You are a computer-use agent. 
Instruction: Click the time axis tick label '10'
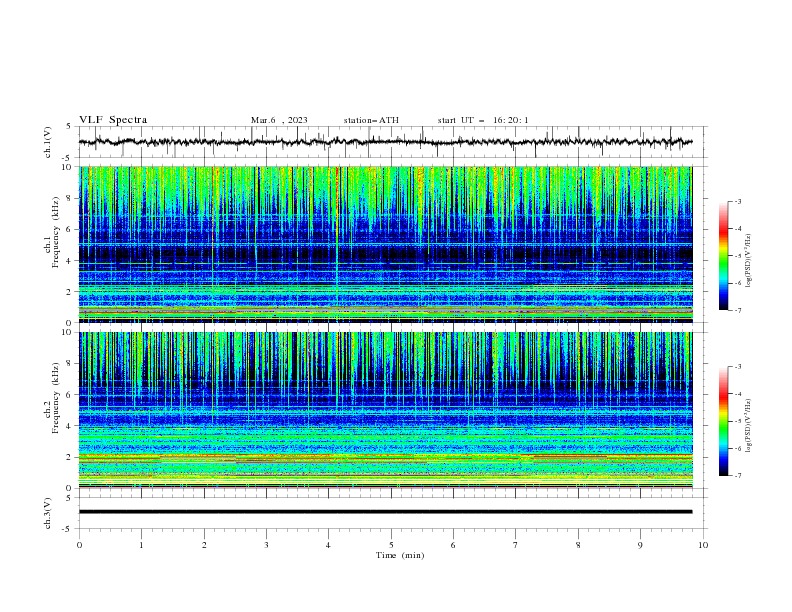tap(703, 545)
